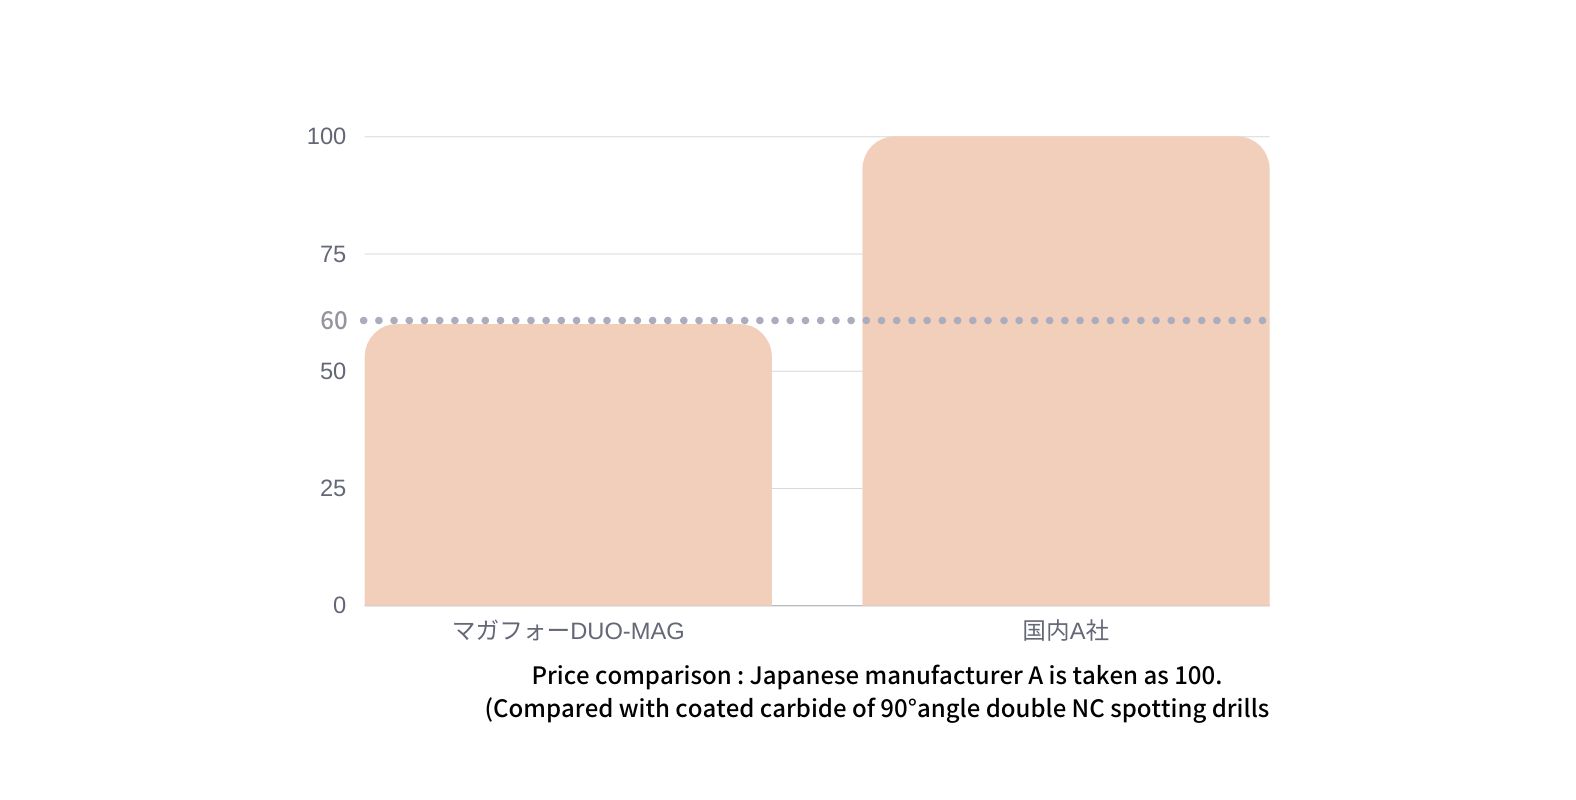Click the 50 y-axis label
The height and width of the screenshot is (800, 1576).
333,371
